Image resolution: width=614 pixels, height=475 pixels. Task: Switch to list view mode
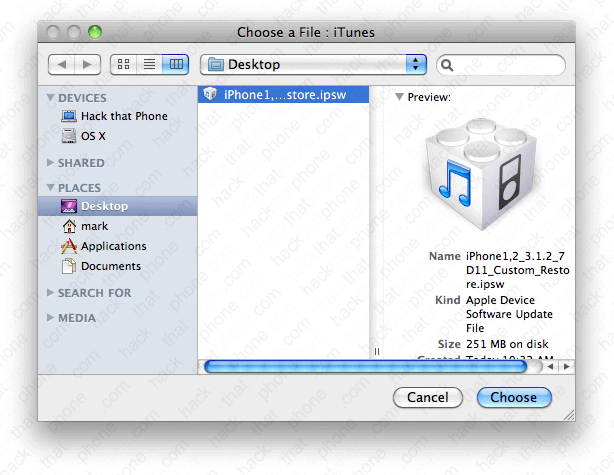click(x=150, y=64)
